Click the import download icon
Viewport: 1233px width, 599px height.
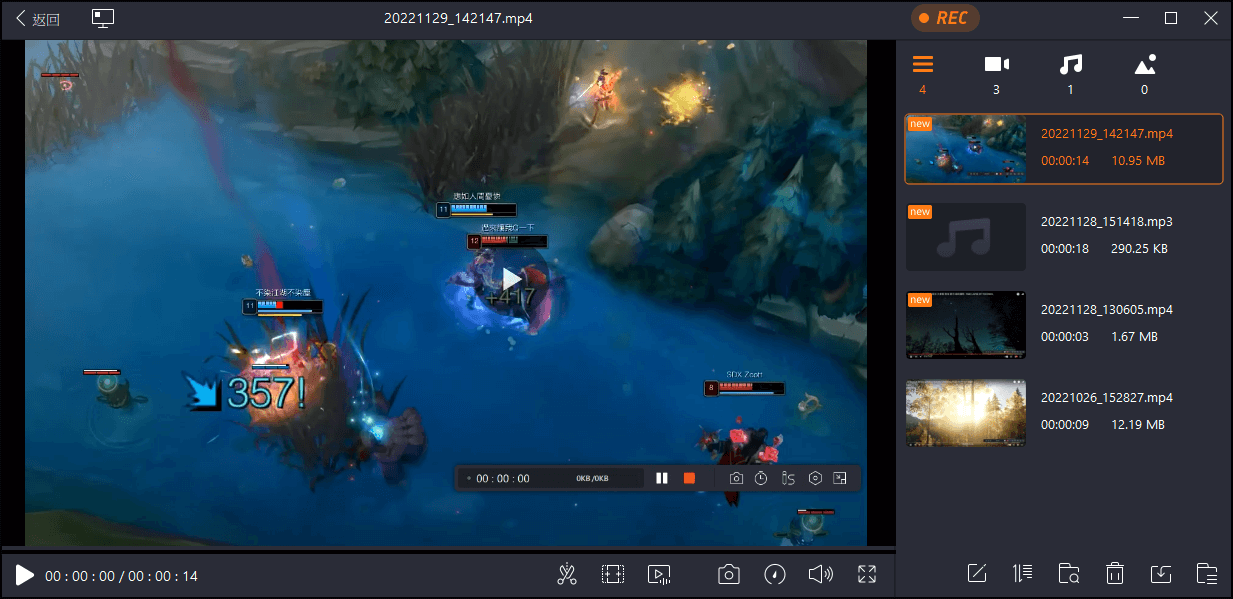coord(1161,573)
